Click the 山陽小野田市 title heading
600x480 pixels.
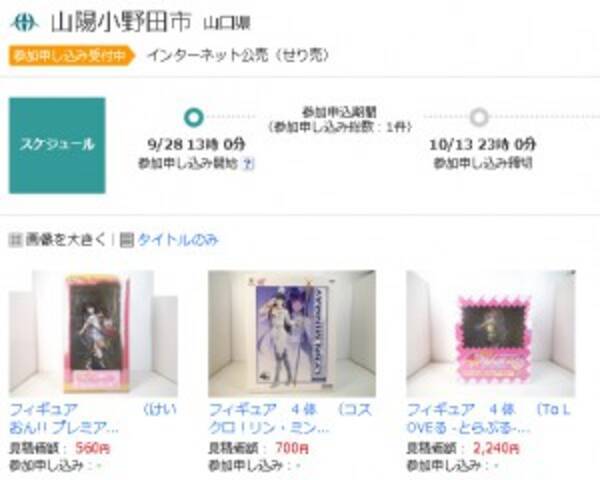pyautogui.click(x=121, y=22)
